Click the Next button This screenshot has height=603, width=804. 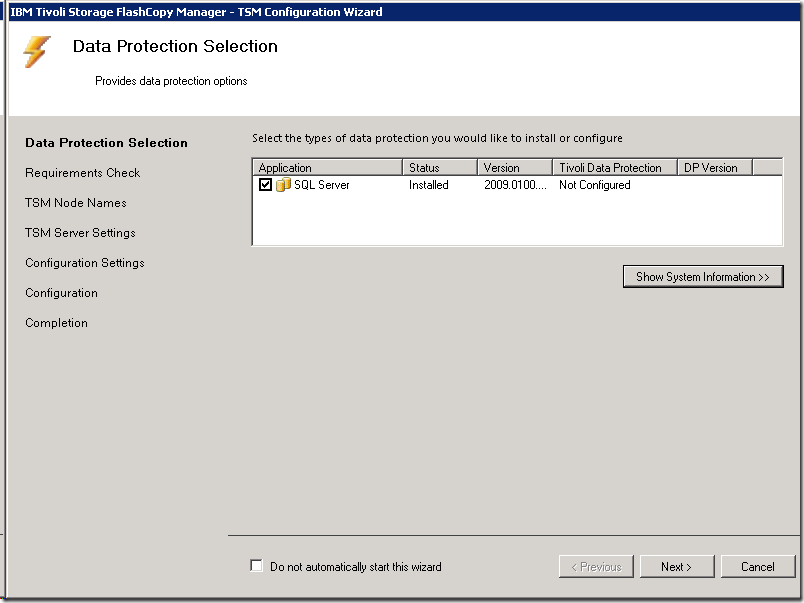point(676,567)
